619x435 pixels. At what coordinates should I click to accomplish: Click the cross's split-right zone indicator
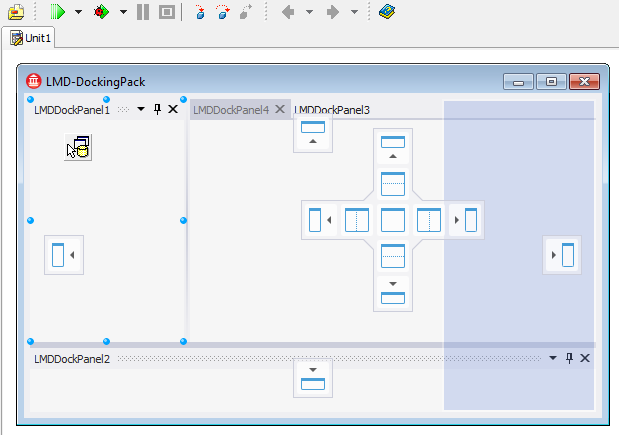click(x=429, y=220)
